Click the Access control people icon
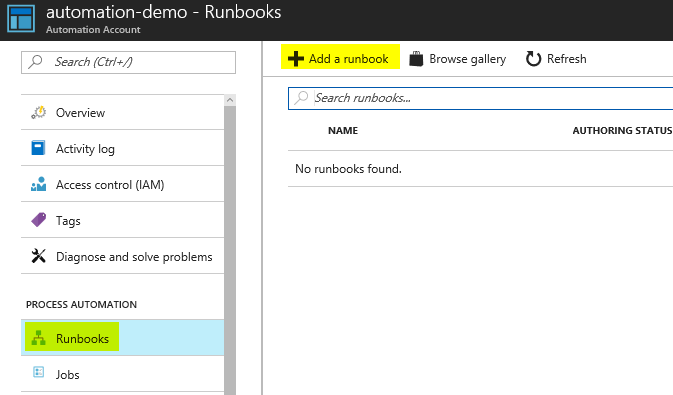This screenshot has height=395, width=673. [x=38, y=184]
